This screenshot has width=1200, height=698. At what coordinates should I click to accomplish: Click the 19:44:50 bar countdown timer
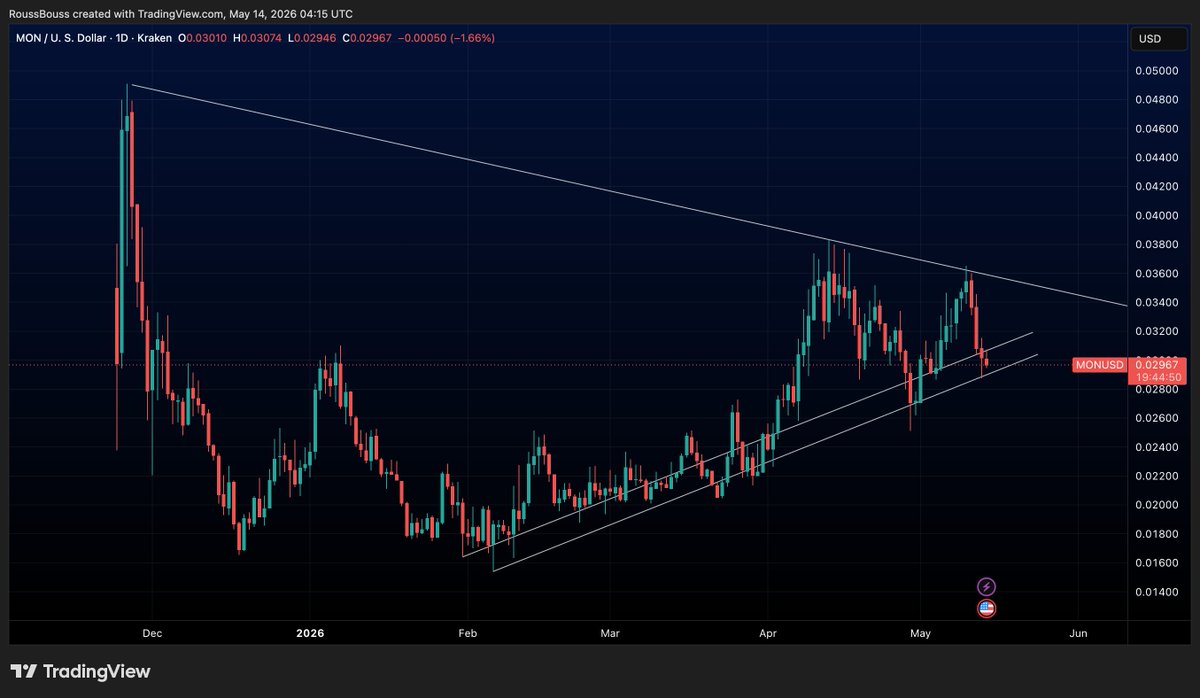1158,377
